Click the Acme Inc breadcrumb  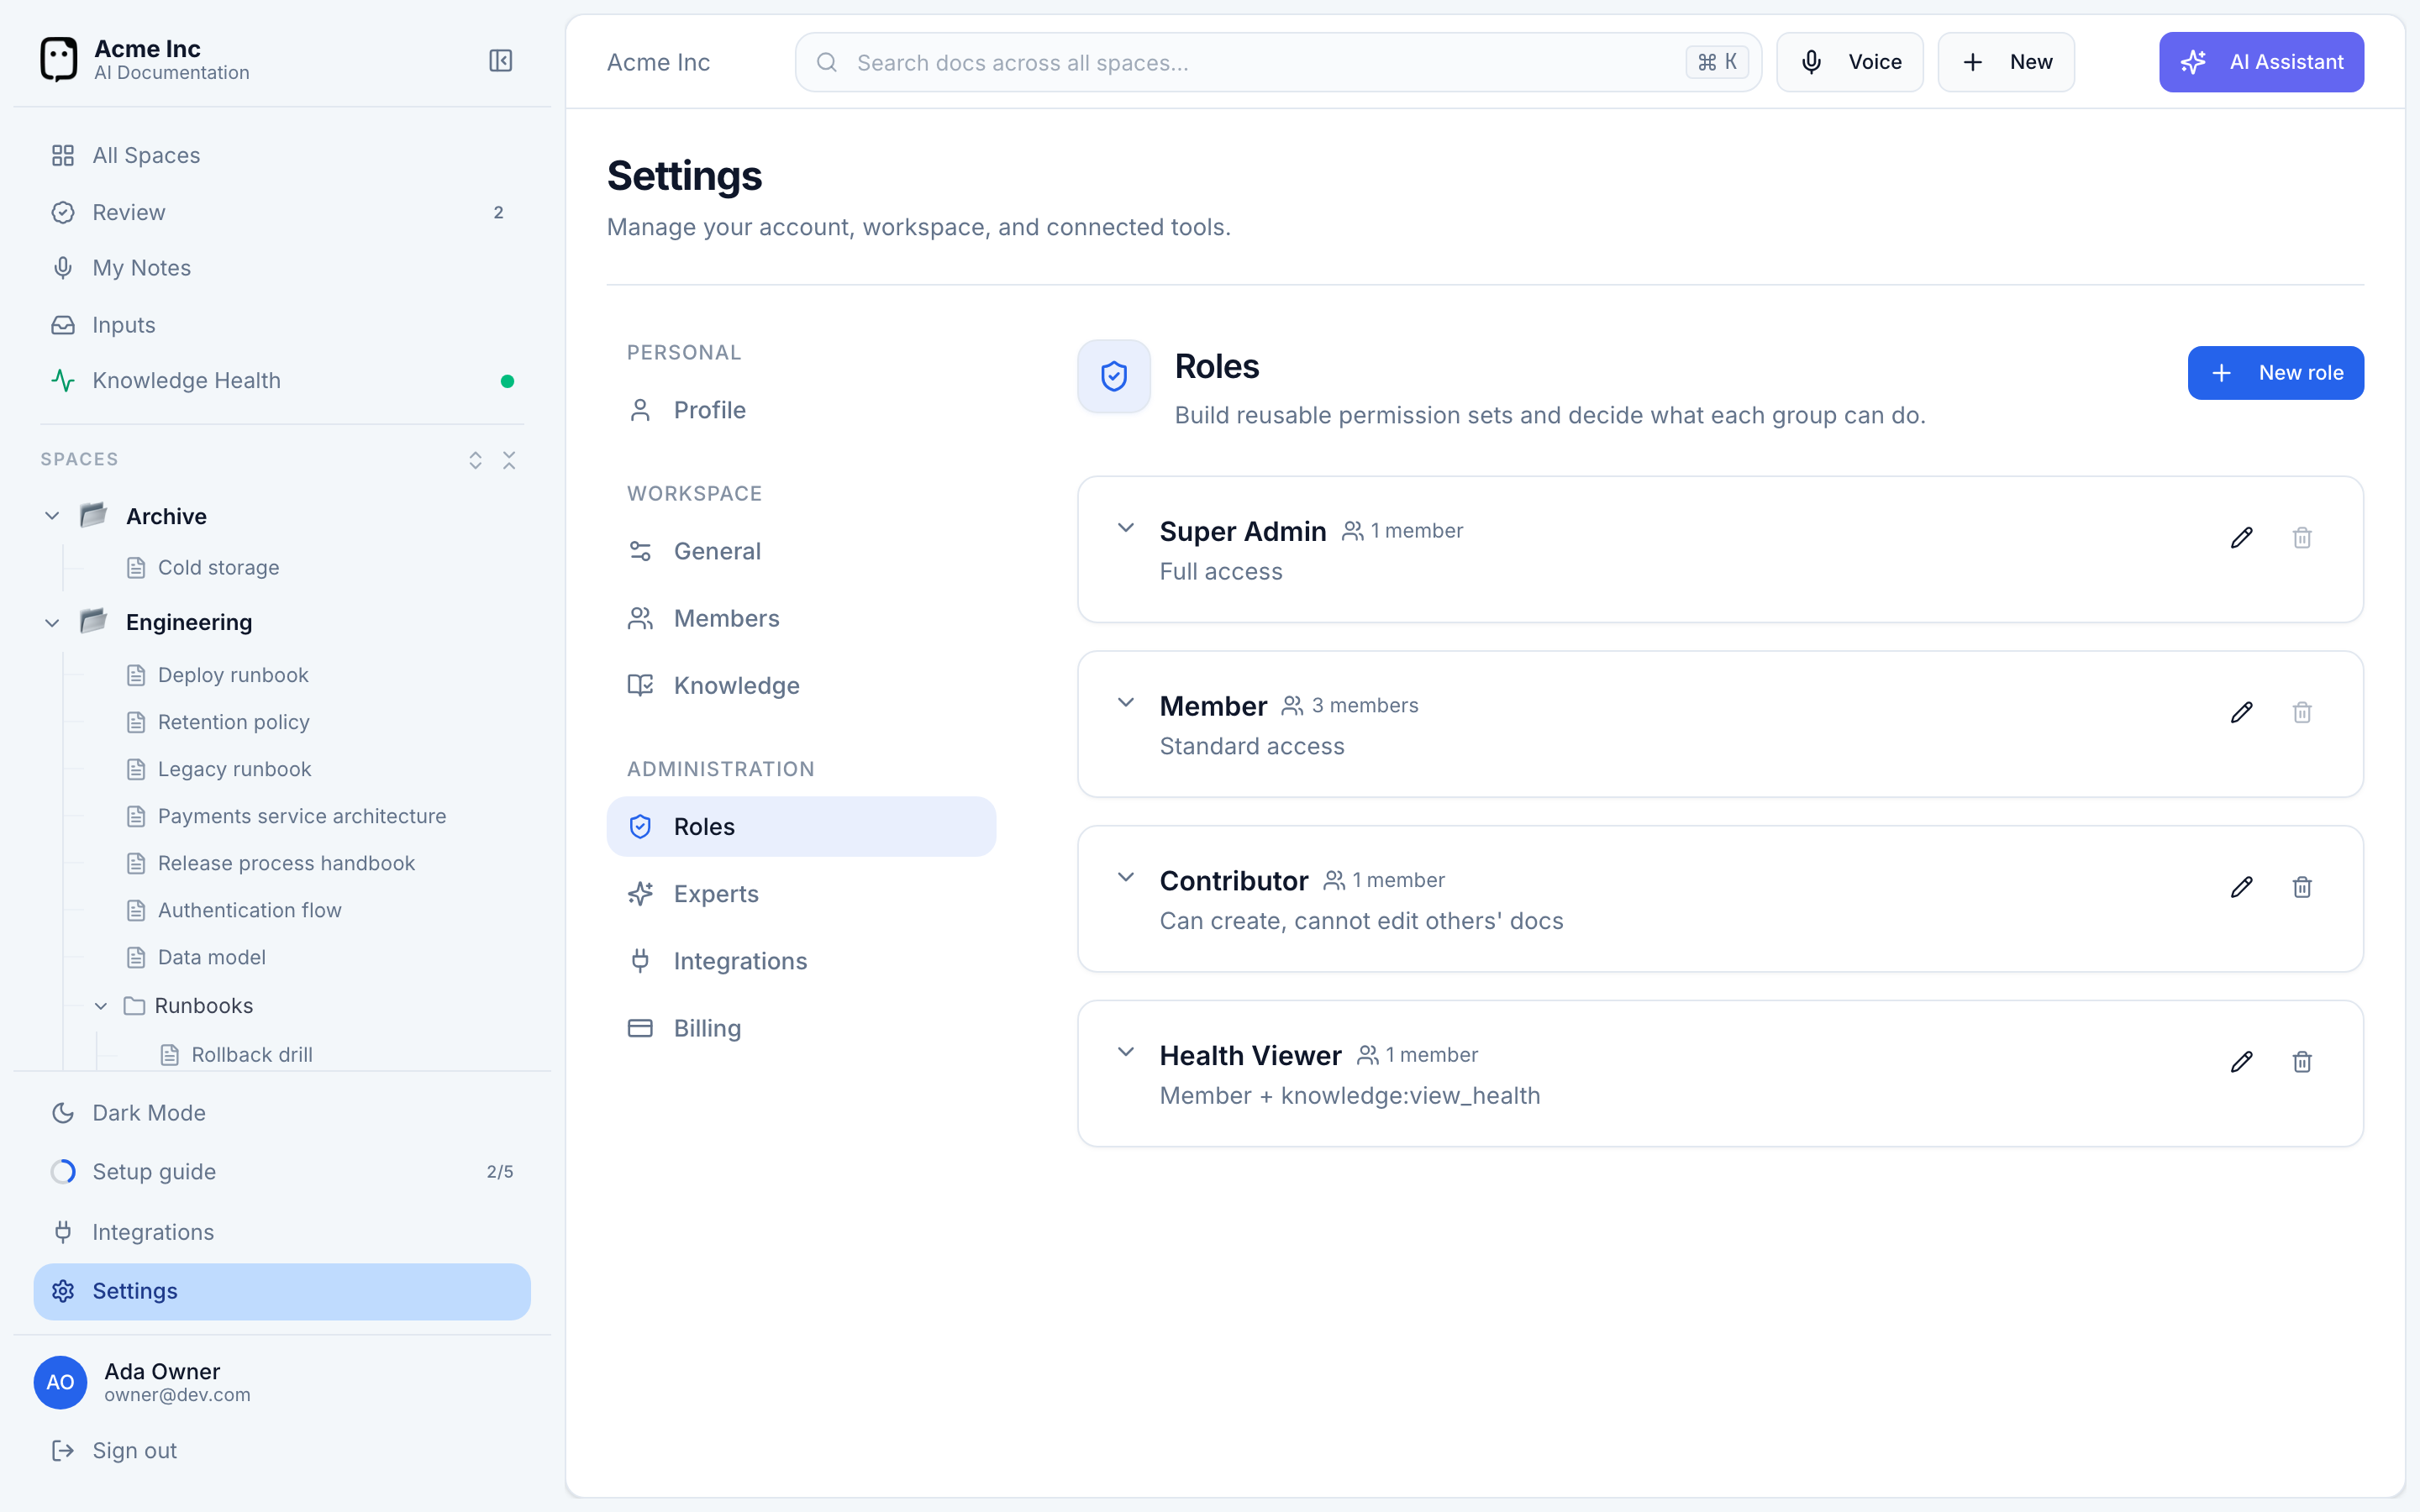point(658,62)
